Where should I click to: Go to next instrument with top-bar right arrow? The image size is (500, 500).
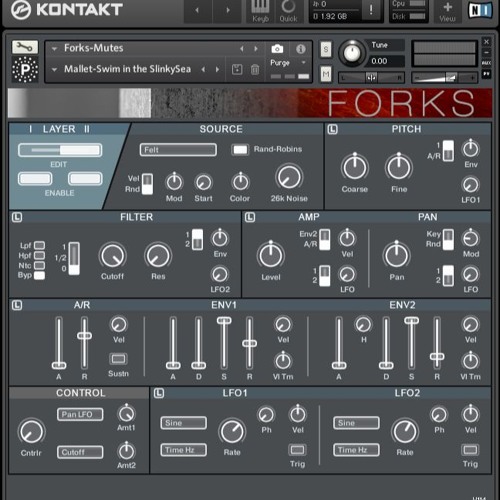[228, 10]
